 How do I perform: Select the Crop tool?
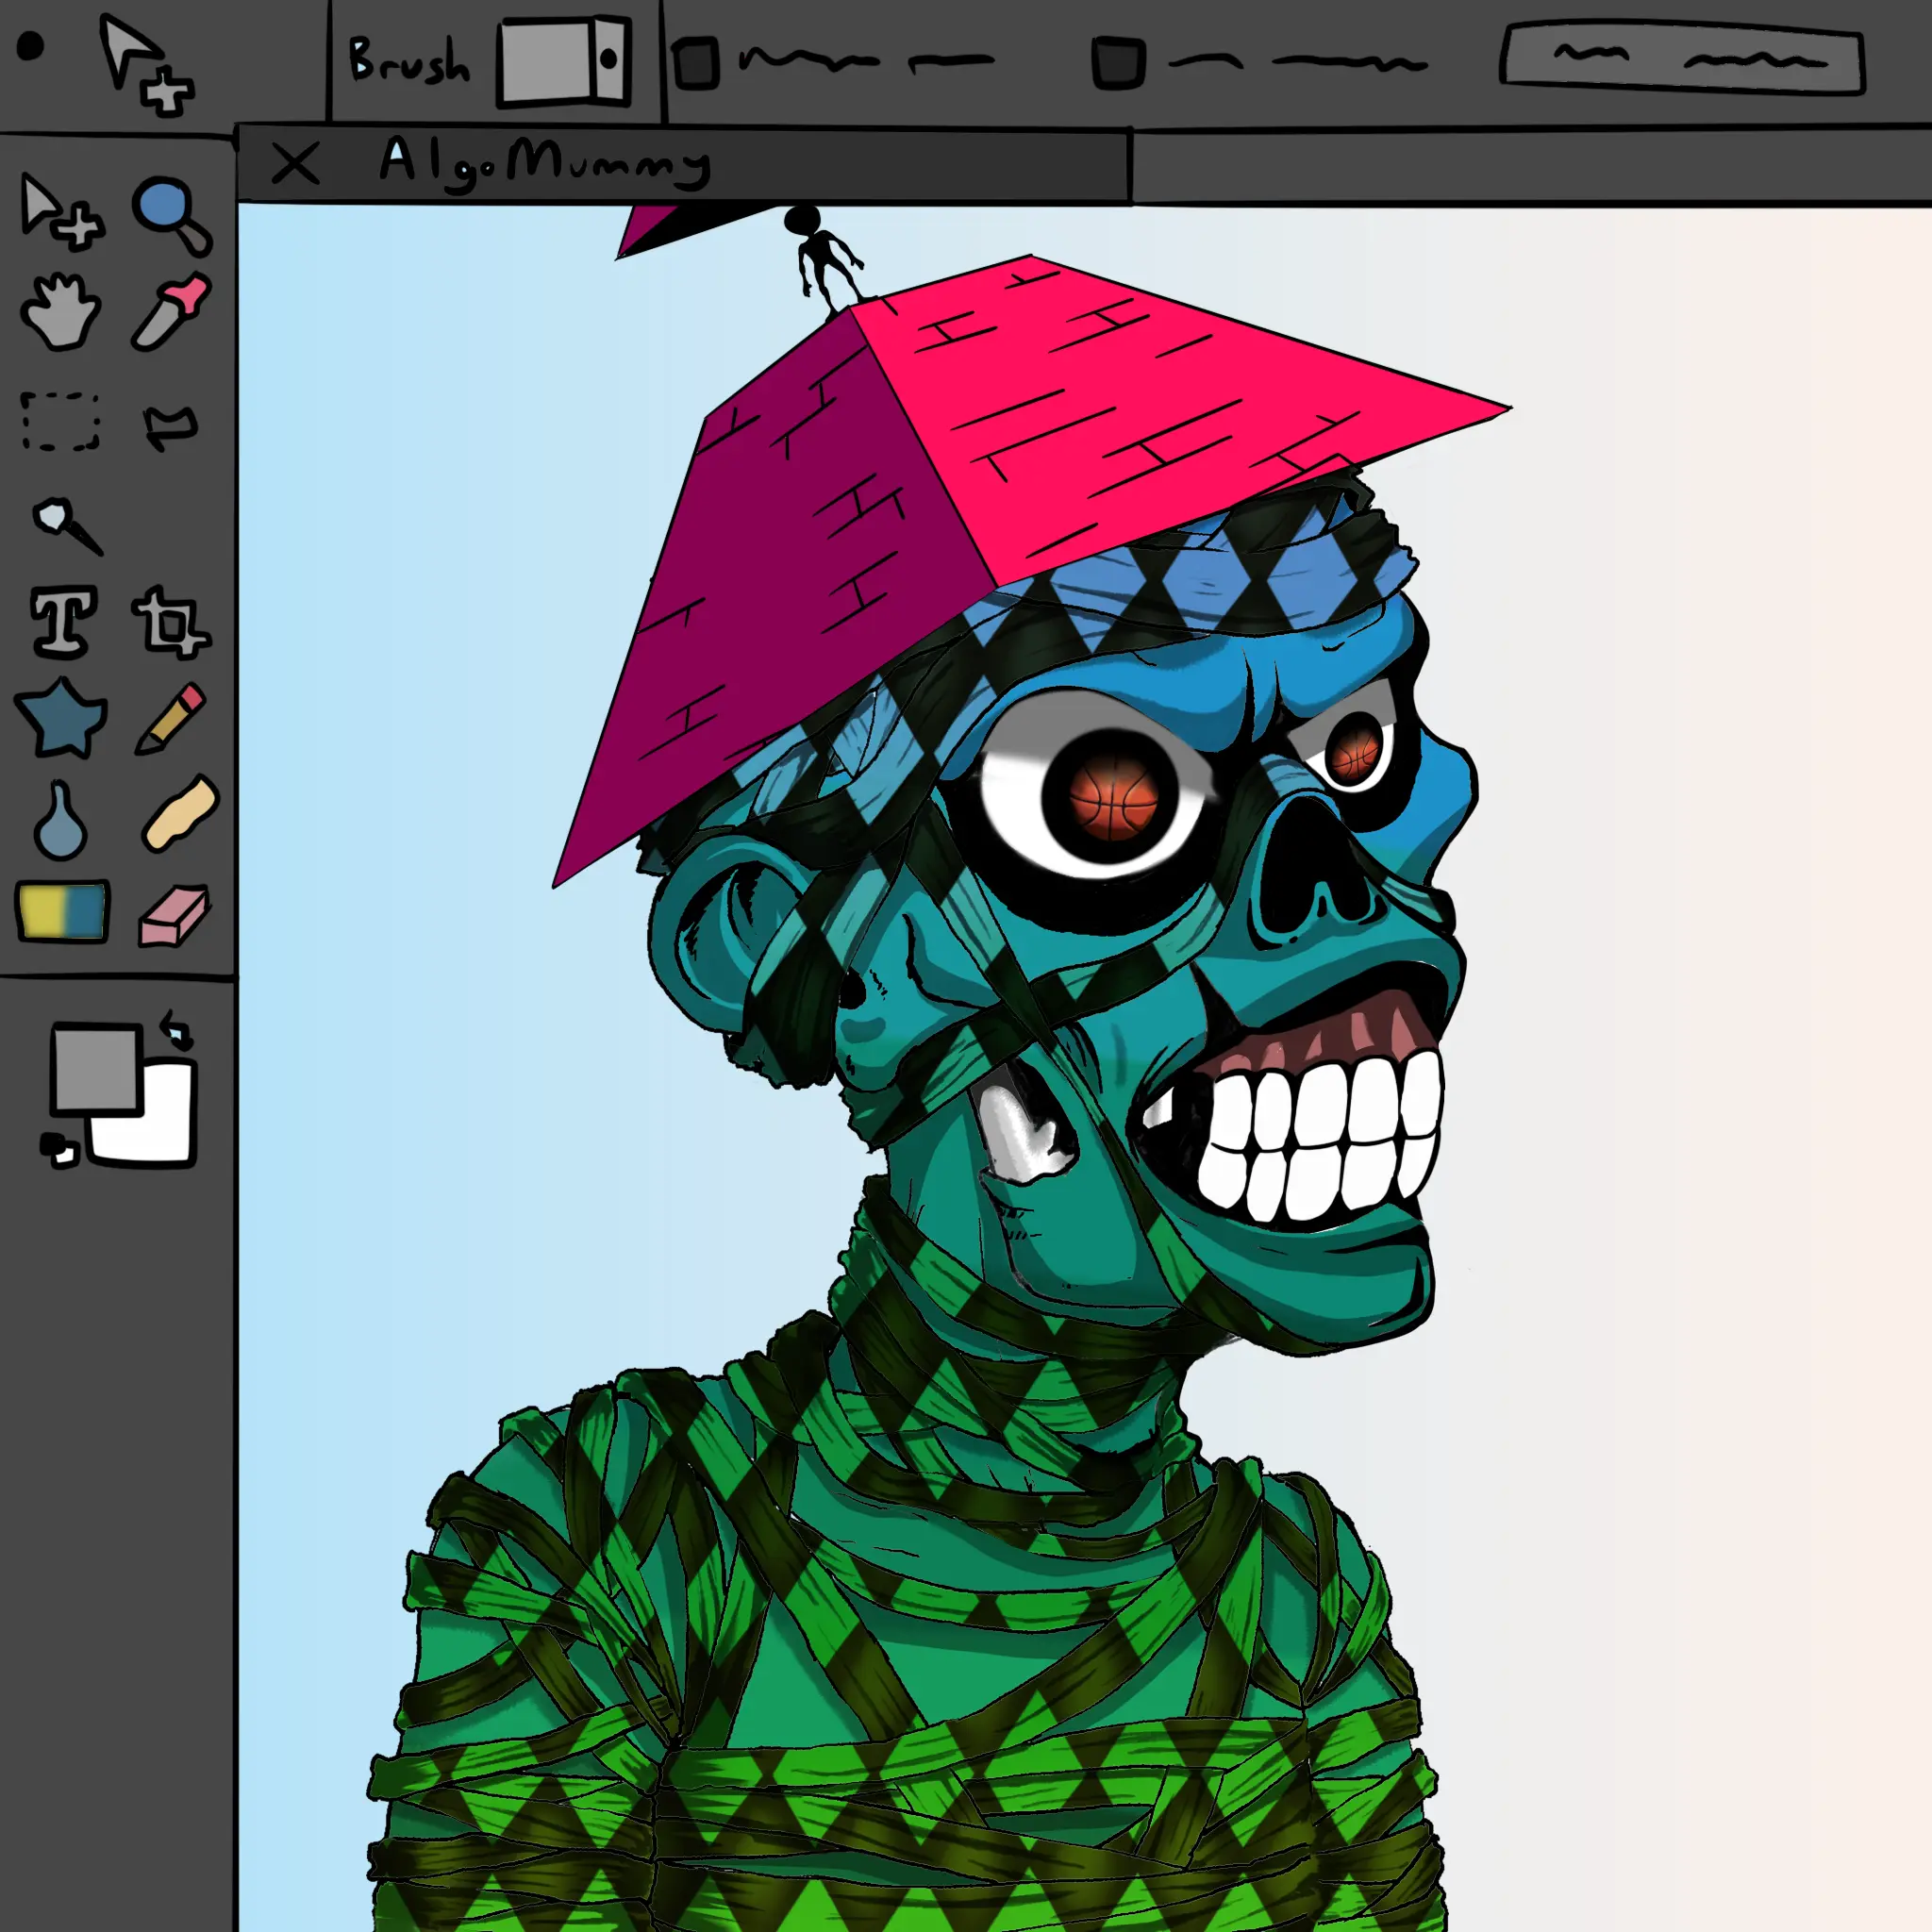pyautogui.click(x=170, y=624)
